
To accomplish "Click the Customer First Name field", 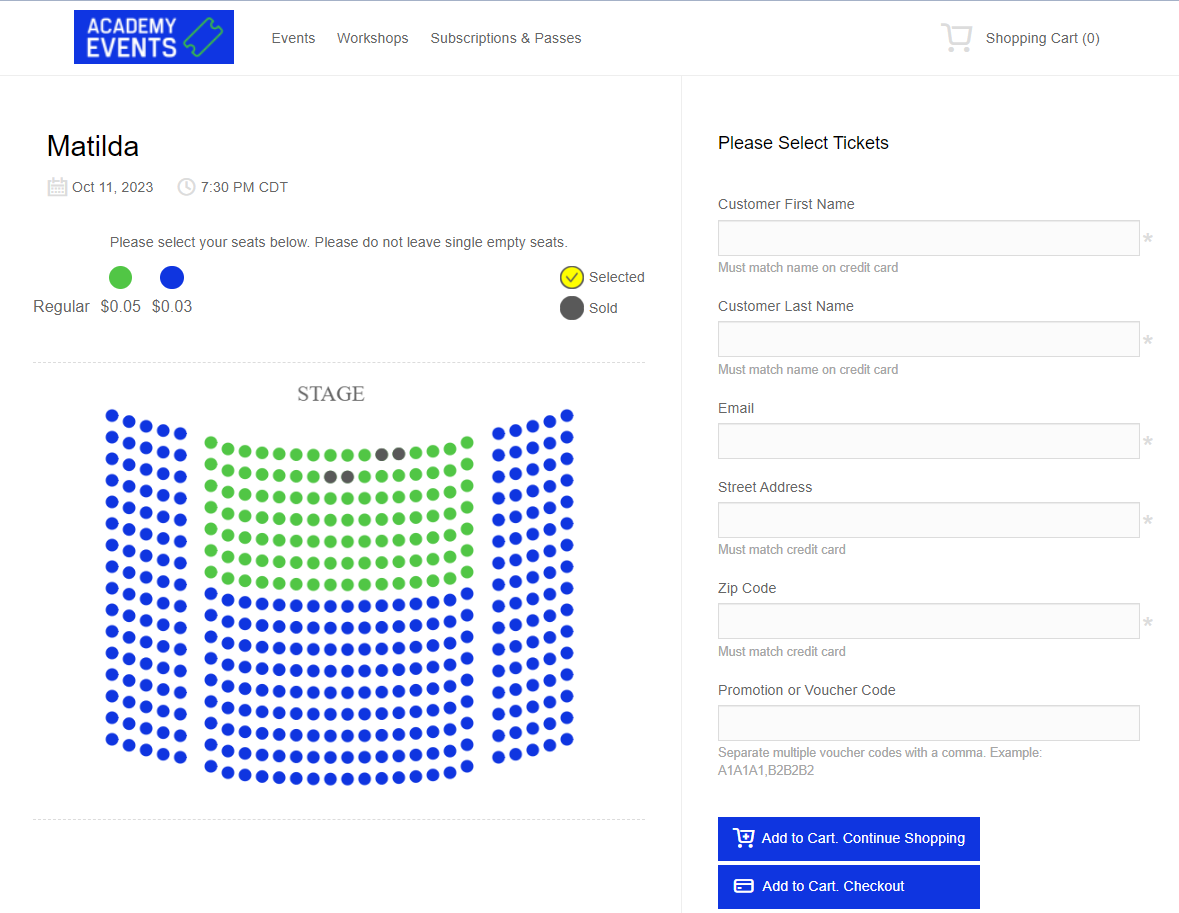I will 928,238.
